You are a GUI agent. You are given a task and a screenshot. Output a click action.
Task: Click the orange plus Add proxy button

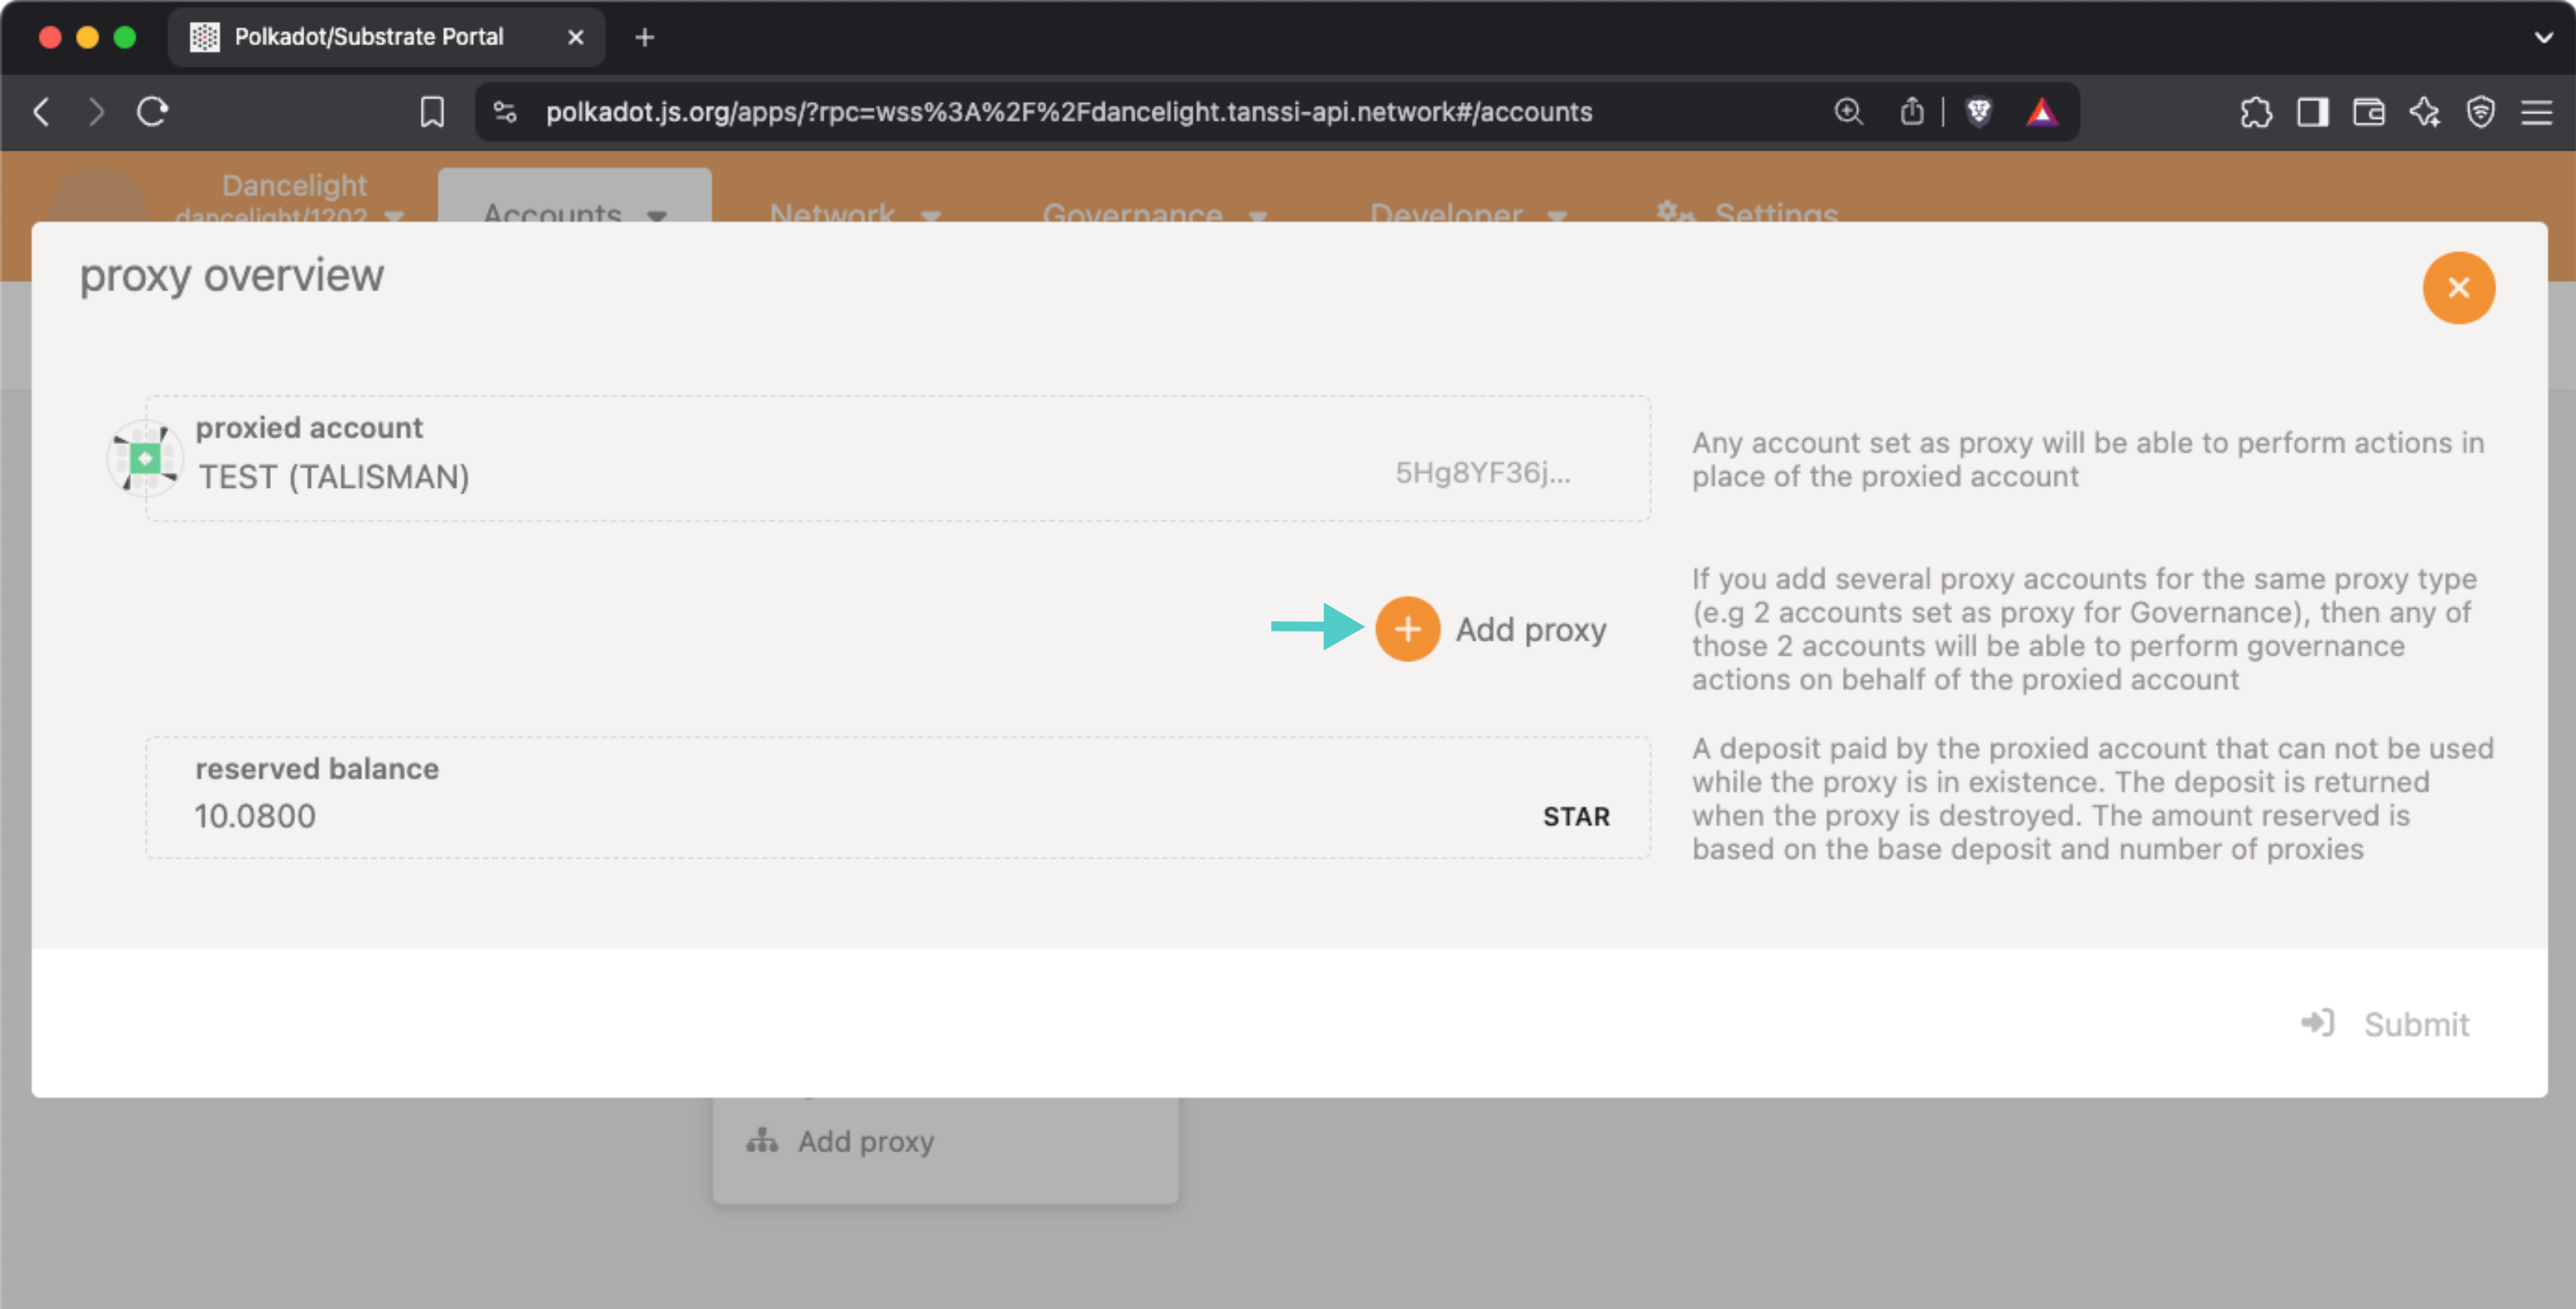(1407, 629)
